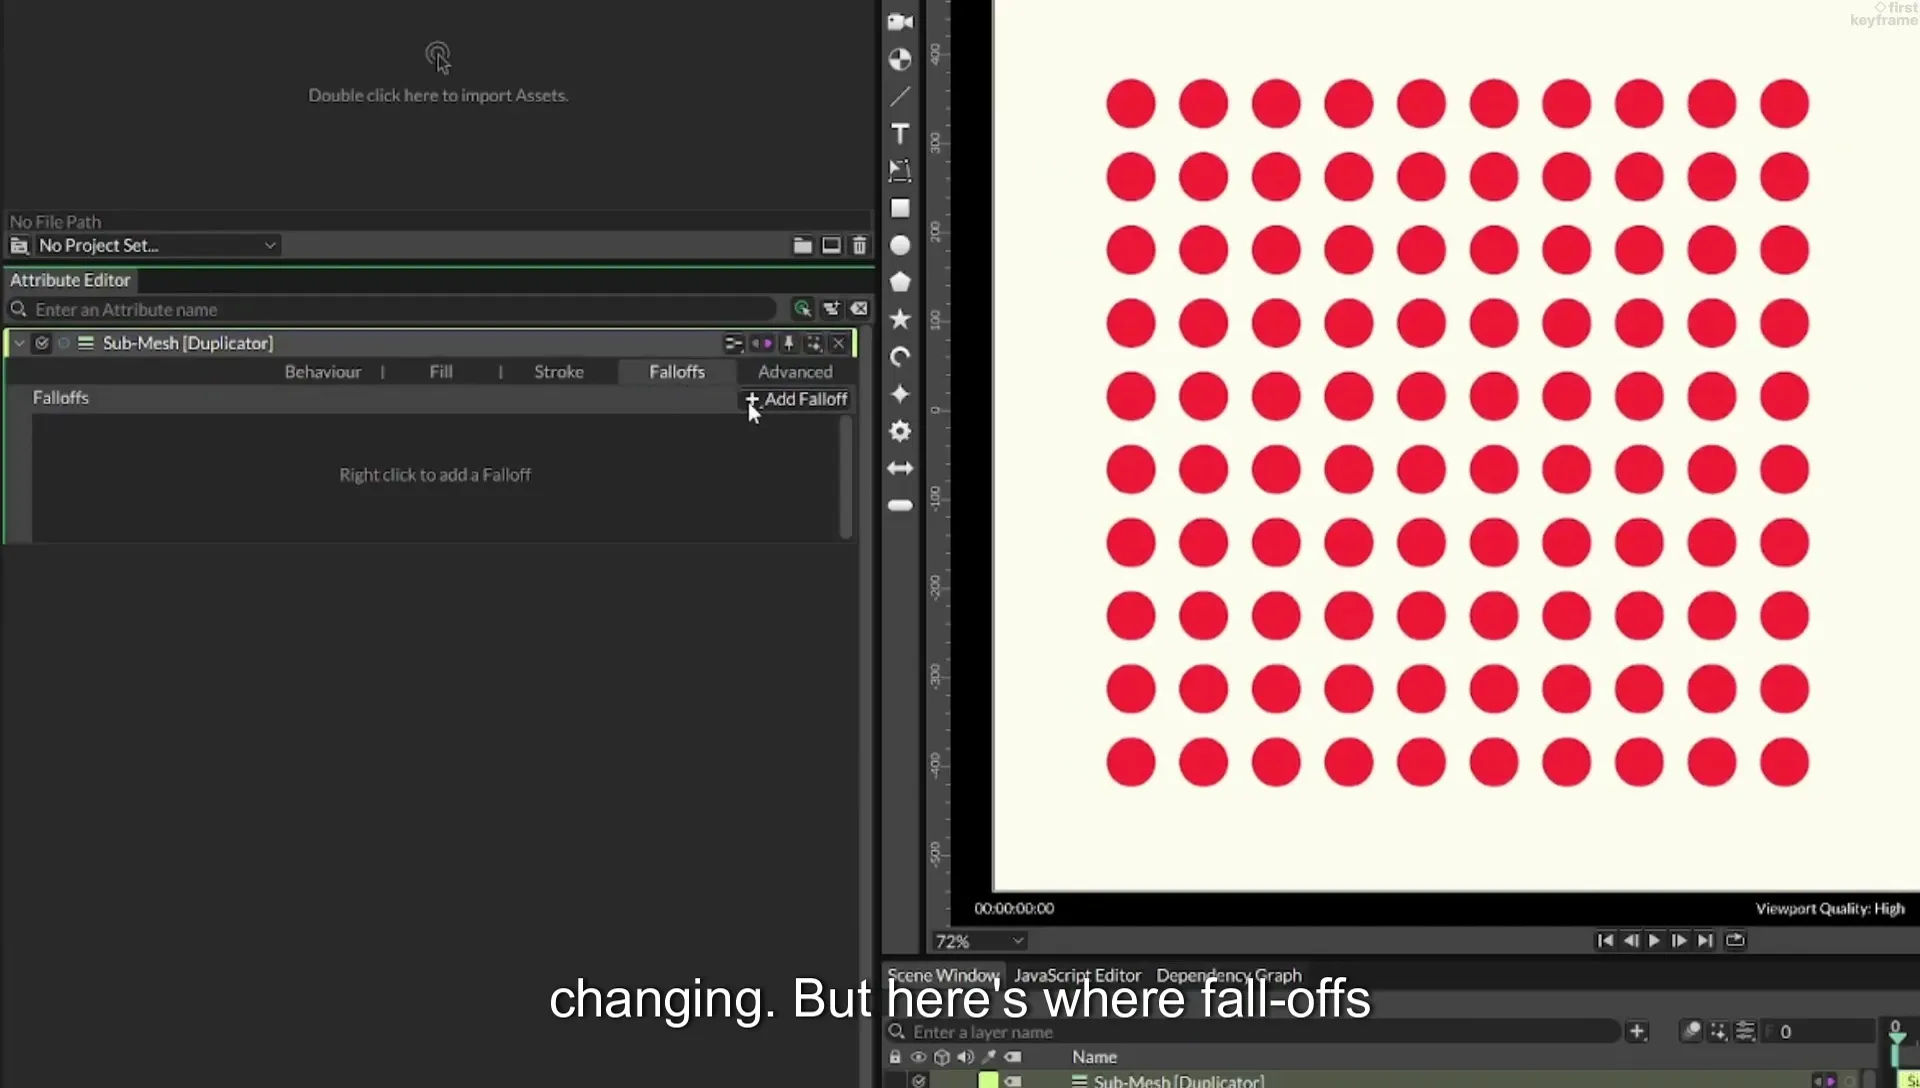1920x1088 pixels.
Task: Switch to the Stroke tab
Action: click(558, 372)
